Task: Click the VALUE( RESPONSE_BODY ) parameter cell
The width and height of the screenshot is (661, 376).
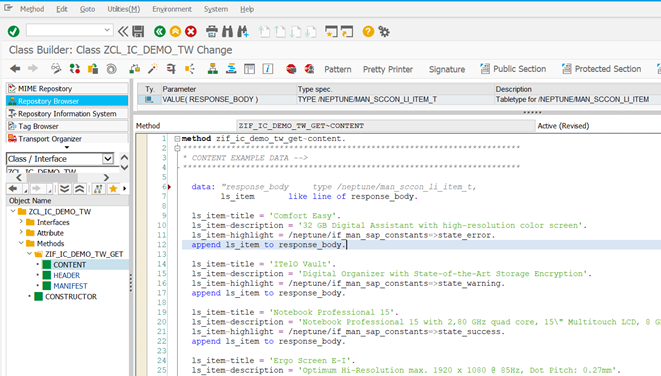Action: [x=228, y=99]
